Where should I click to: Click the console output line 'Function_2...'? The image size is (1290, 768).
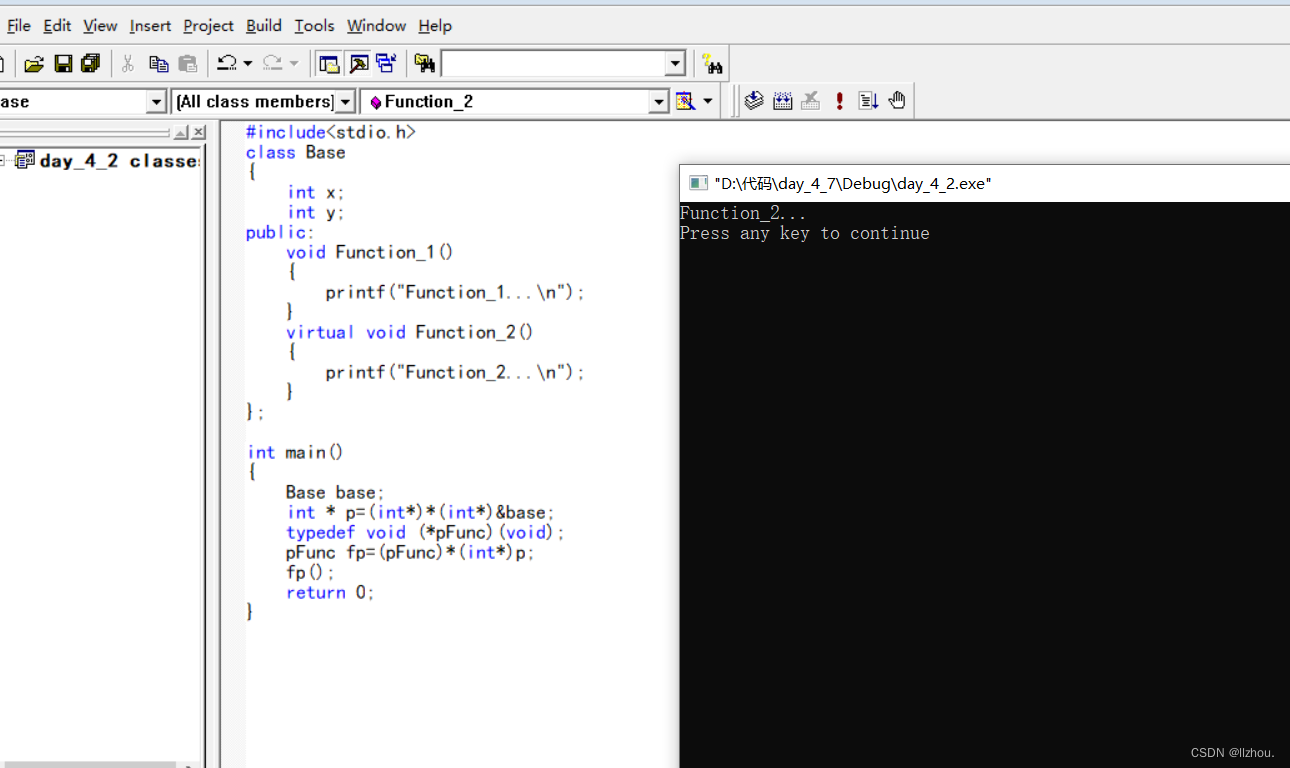(743, 213)
